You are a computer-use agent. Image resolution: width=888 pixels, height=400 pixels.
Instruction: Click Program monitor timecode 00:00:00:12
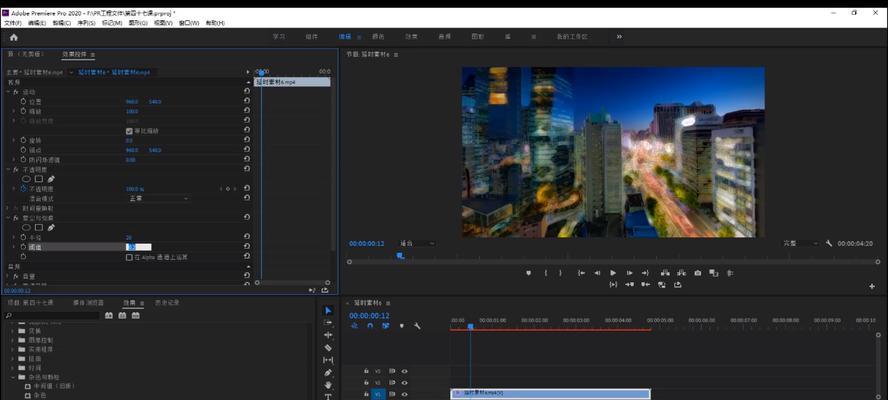(x=366, y=244)
